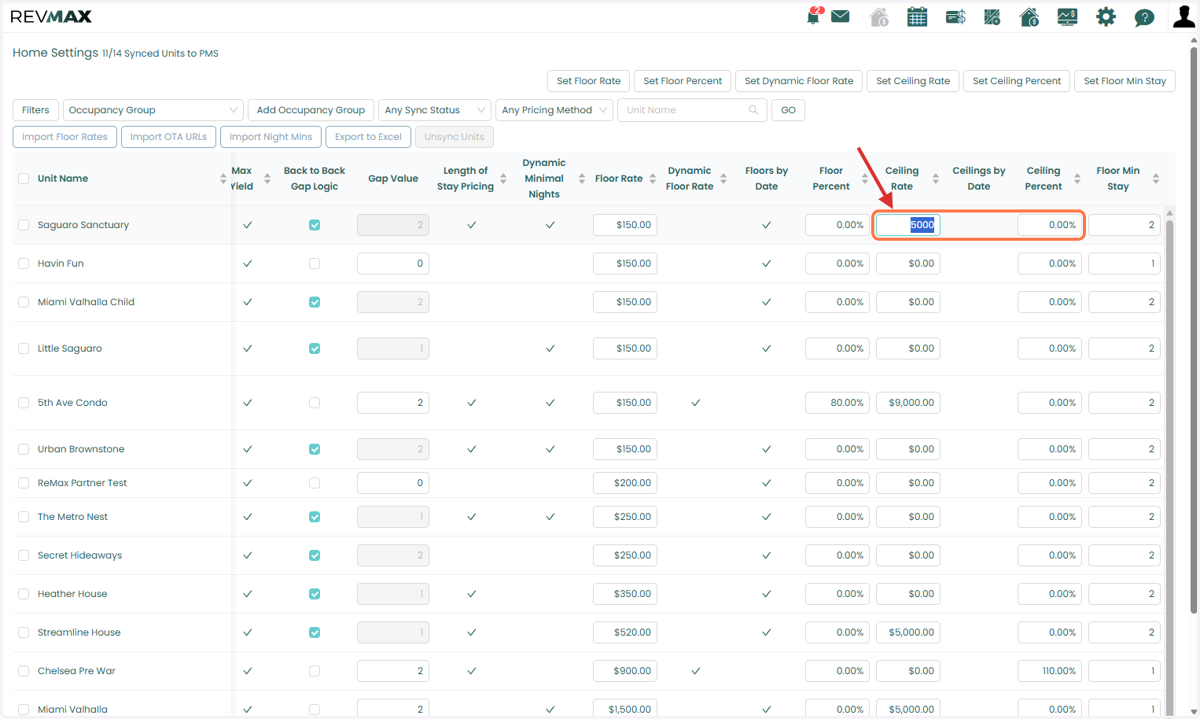Click the Saguaro Sanctuary Floor Min Stay field
Image resolution: width=1200 pixels, height=719 pixels.
[x=1124, y=225]
